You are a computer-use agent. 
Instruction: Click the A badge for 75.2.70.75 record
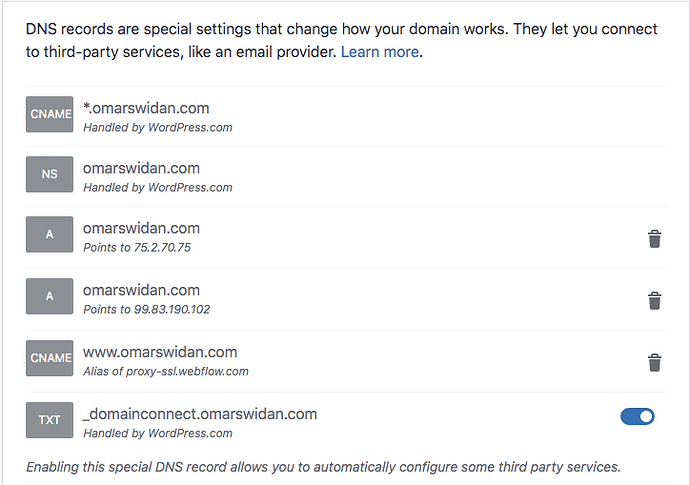[x=49, y=234]
